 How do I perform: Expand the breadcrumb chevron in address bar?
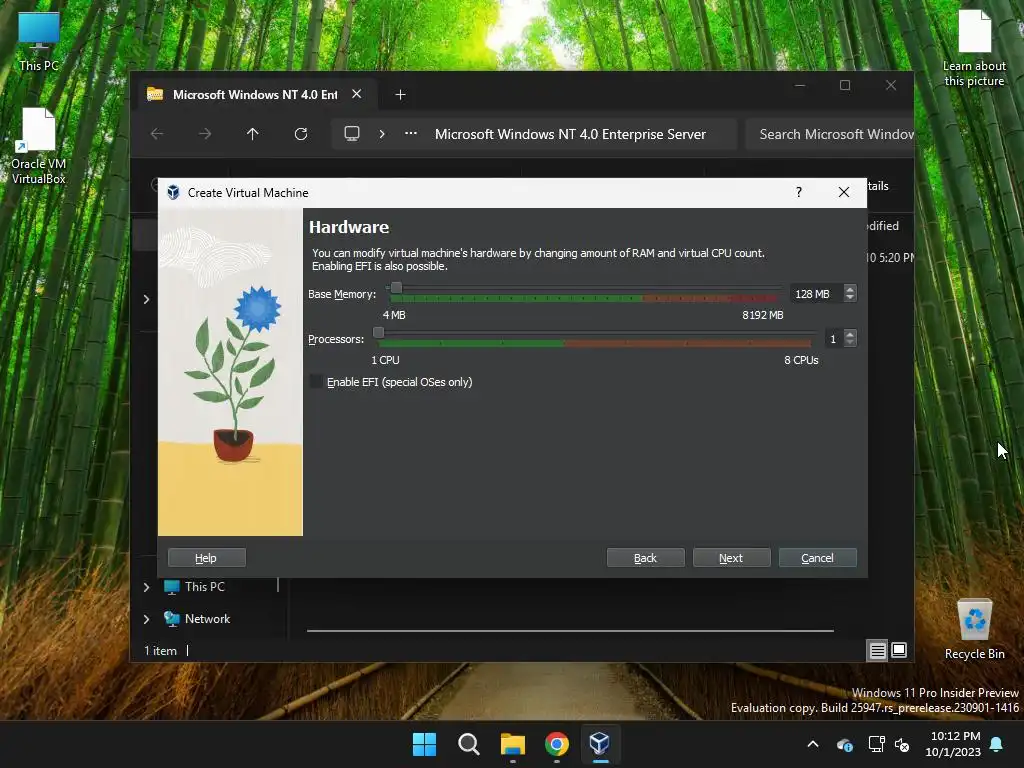coord(382,134)
